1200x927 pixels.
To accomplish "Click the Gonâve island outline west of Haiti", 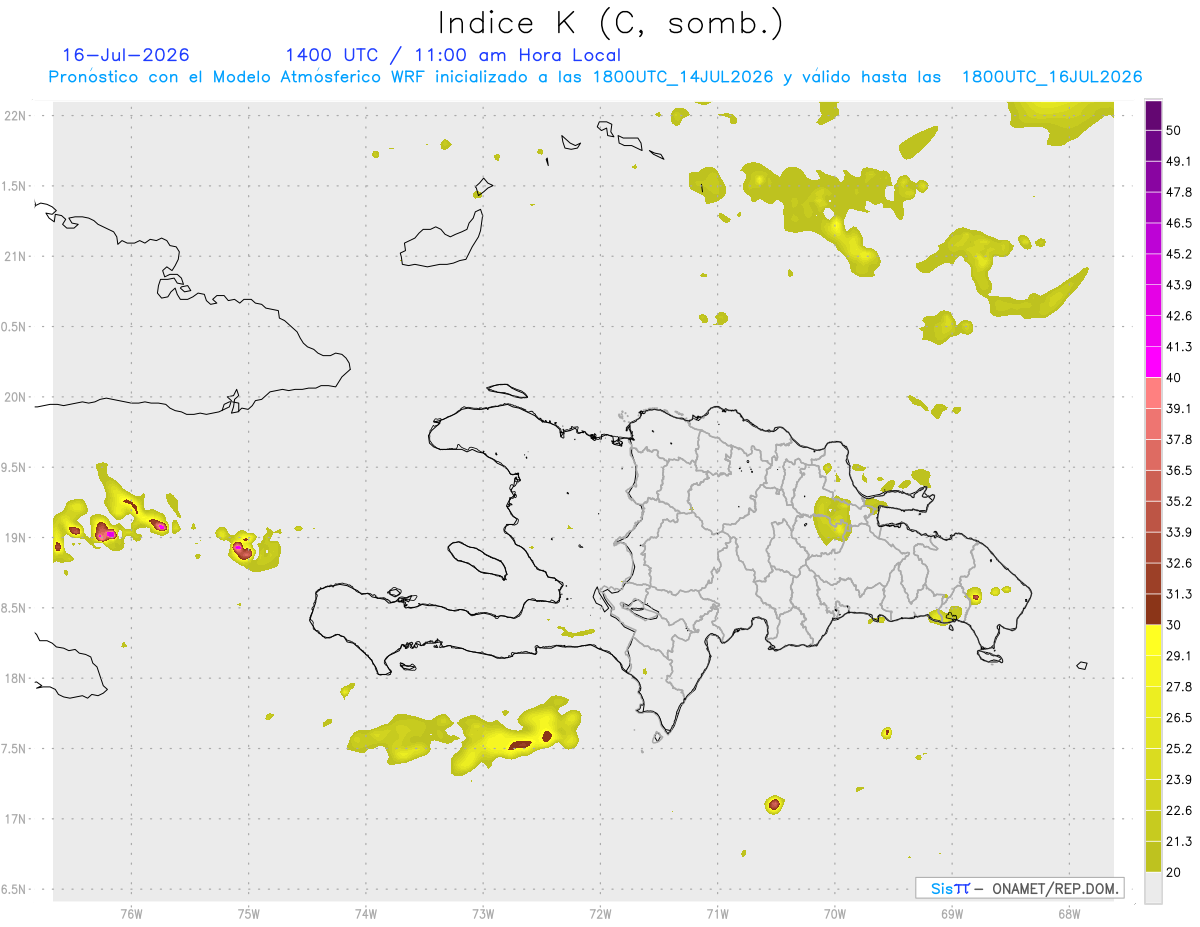I will click(476, 560).
